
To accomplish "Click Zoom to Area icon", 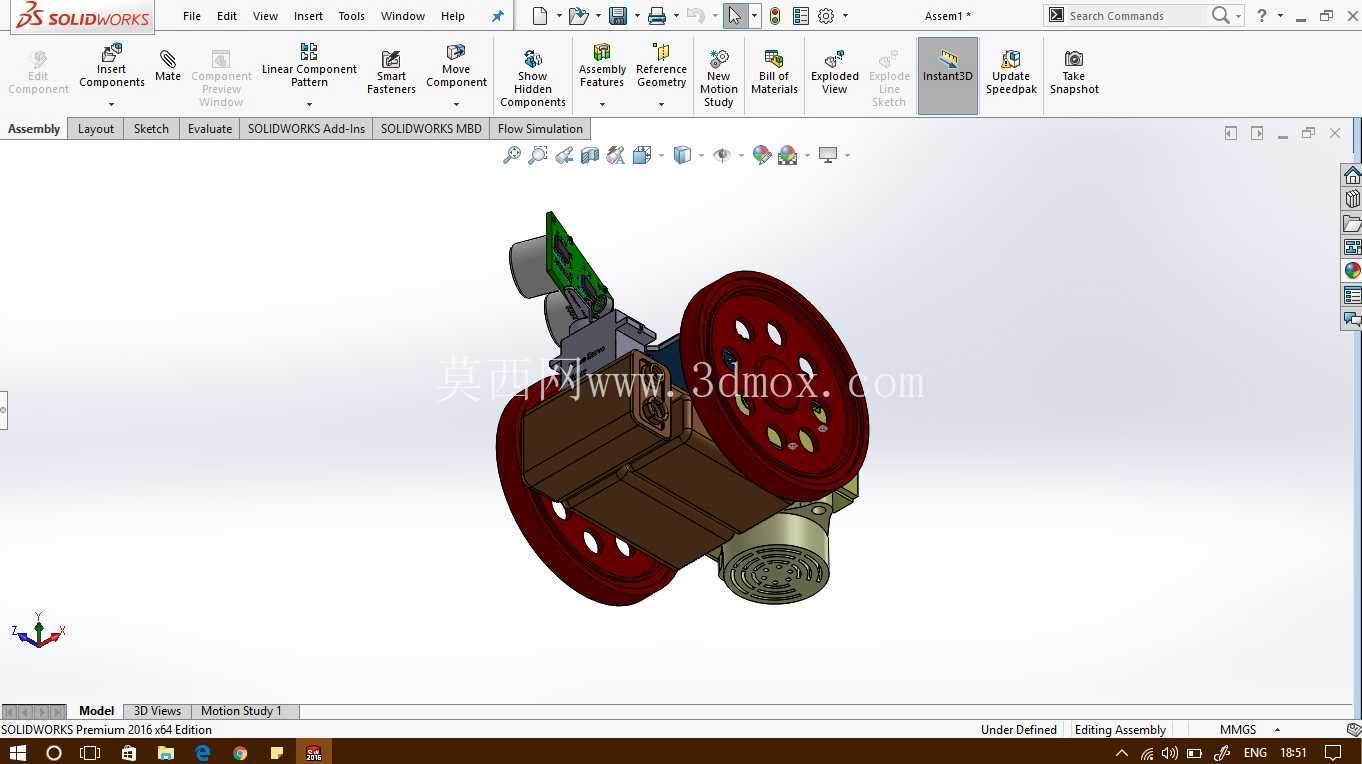I will tap(538, 155).
